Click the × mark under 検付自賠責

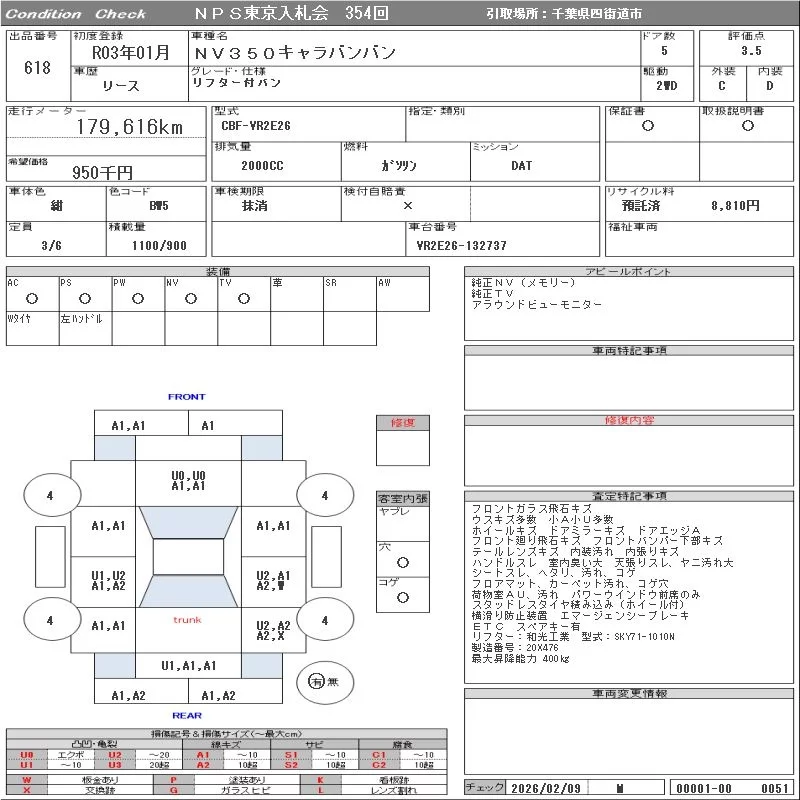tap(408, 206)
